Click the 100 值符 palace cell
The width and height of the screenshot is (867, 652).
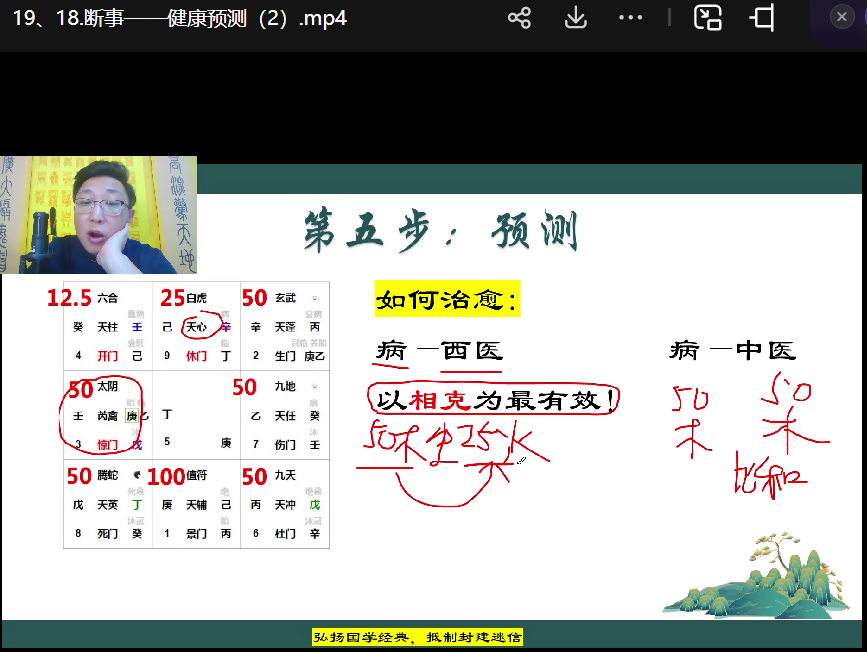(195, 504)
